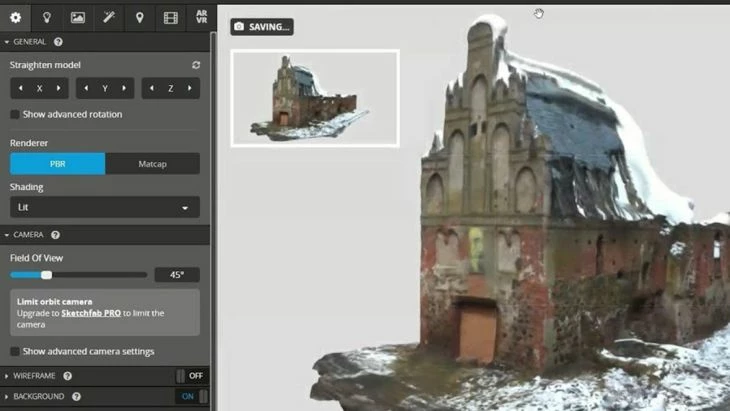This screenshot has height=411, width=730.
Task: Open the Lighting bulb tab
Action: (47, 18)
